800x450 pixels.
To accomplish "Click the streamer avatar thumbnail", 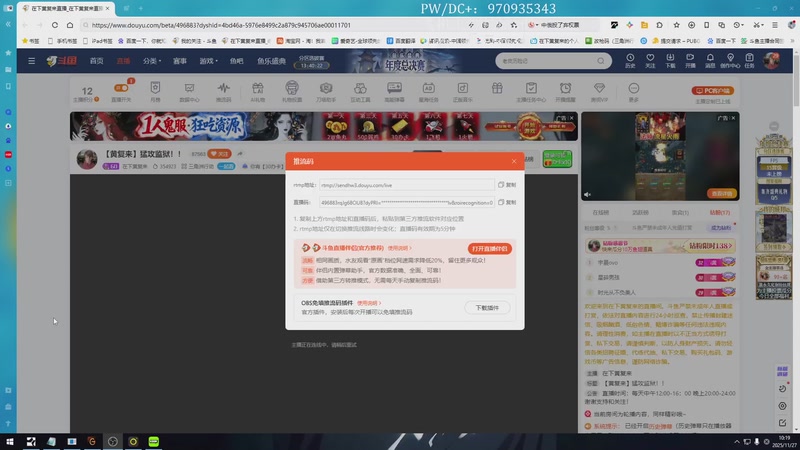I will click(x=87, y=159).
